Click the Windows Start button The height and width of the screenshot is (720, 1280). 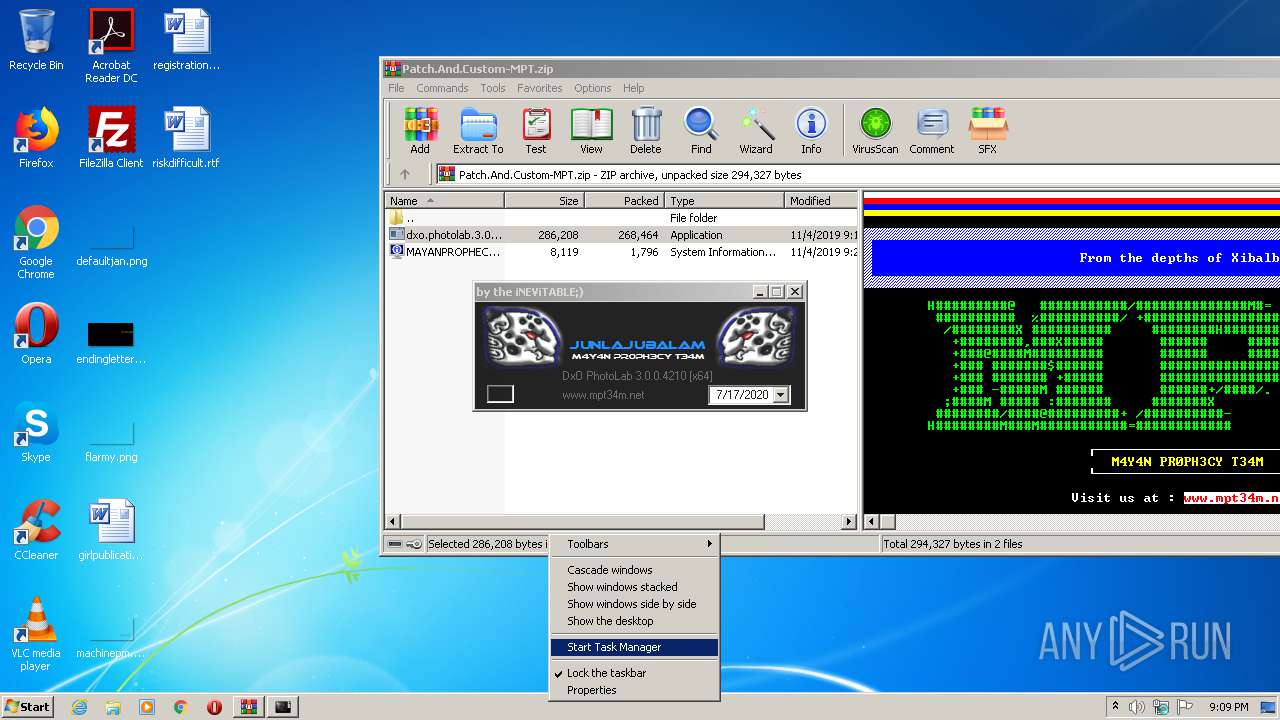27,707
